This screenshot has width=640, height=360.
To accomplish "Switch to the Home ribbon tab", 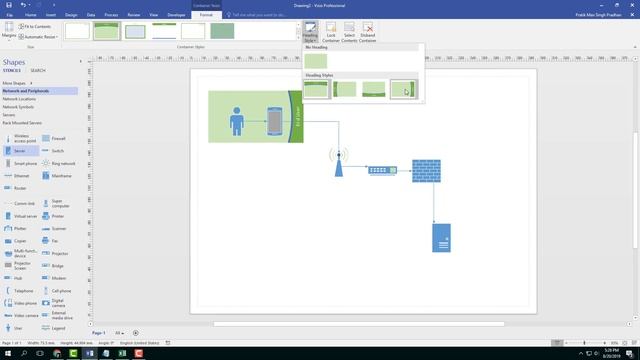I will [31, 15].
